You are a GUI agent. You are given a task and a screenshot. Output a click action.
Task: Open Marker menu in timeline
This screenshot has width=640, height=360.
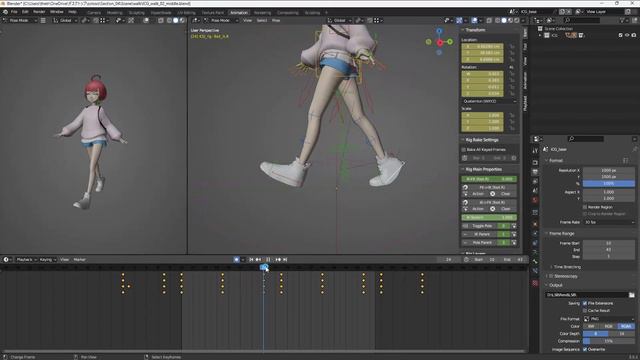coord(80,260)
